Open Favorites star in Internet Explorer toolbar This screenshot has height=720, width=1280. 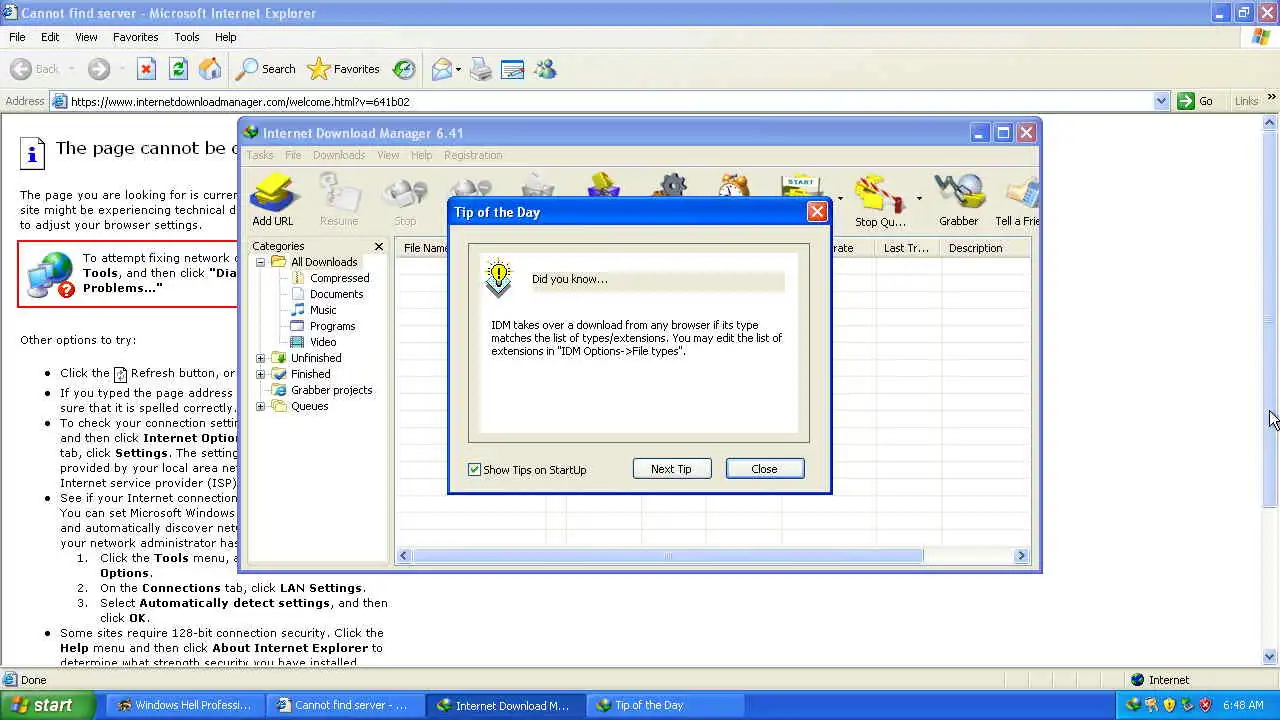344,69
